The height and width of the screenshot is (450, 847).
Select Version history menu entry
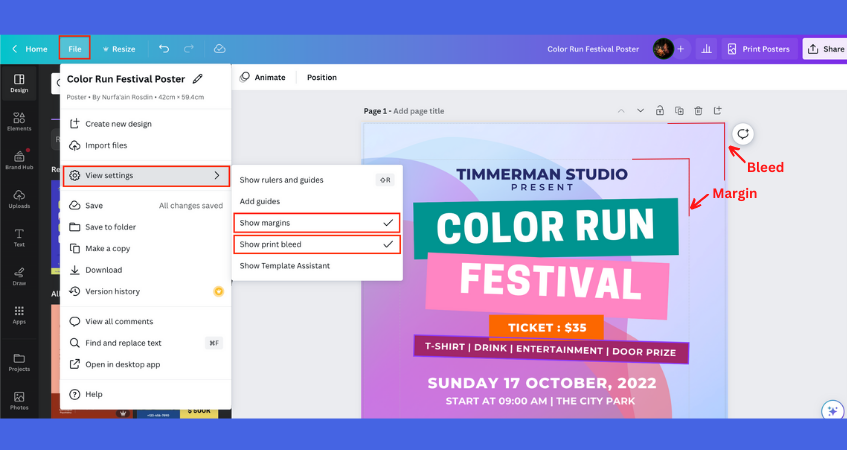pos(112,291)
